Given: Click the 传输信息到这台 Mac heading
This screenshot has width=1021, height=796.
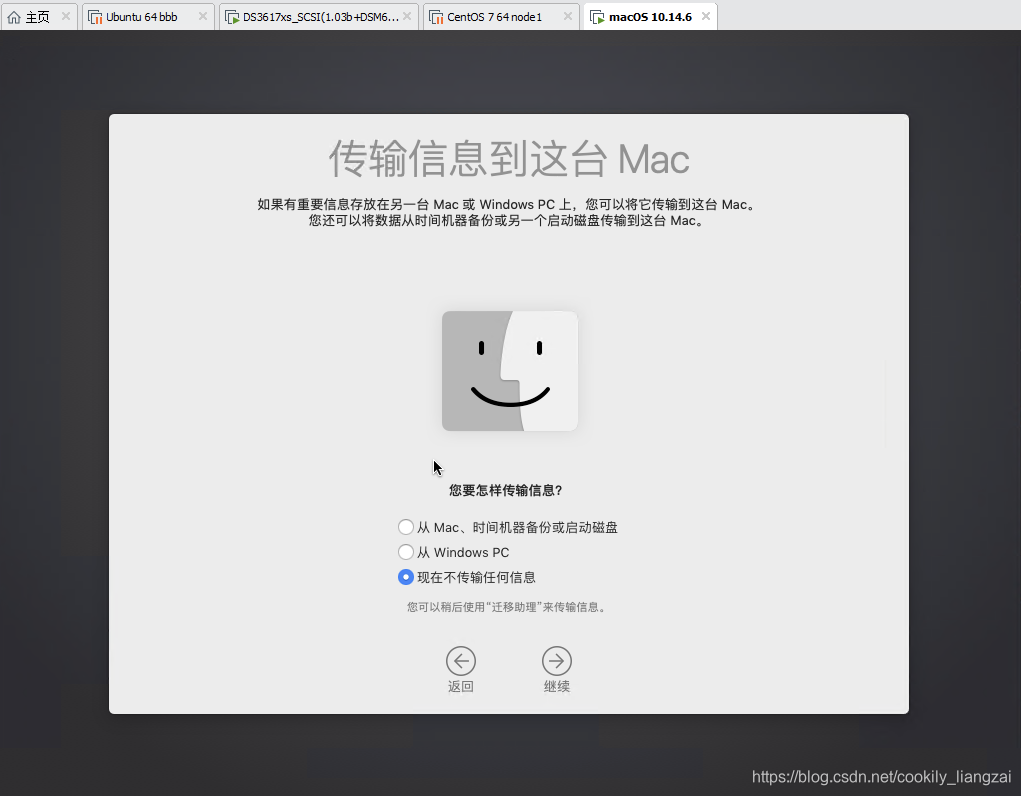Looking at the screenshot, I should (x=509, y=159).
